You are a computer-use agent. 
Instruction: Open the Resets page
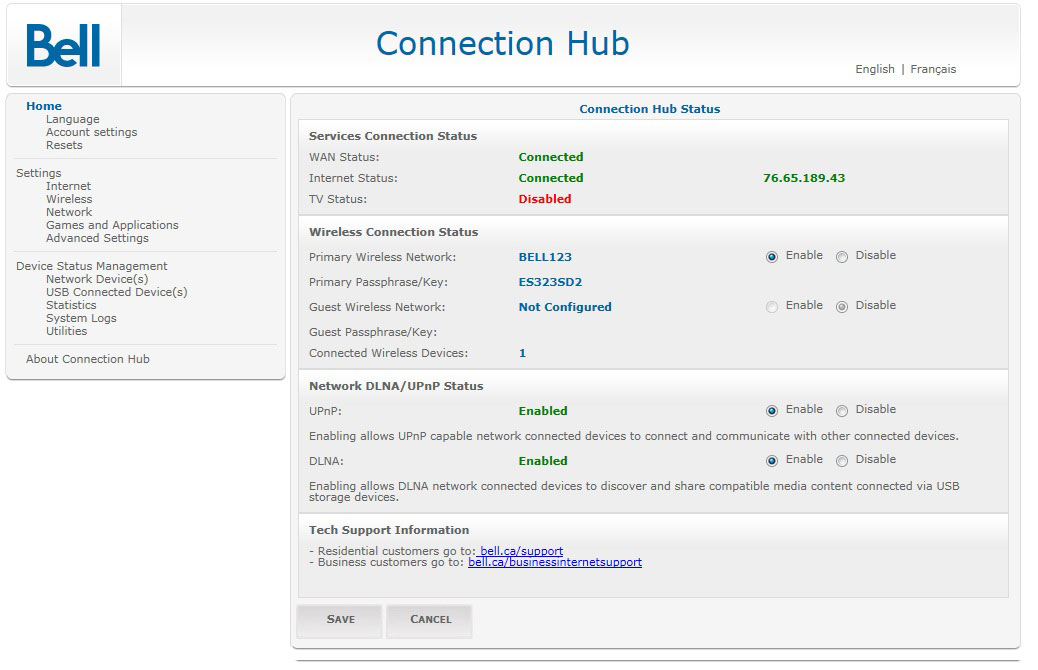click(x=64, y=145)
